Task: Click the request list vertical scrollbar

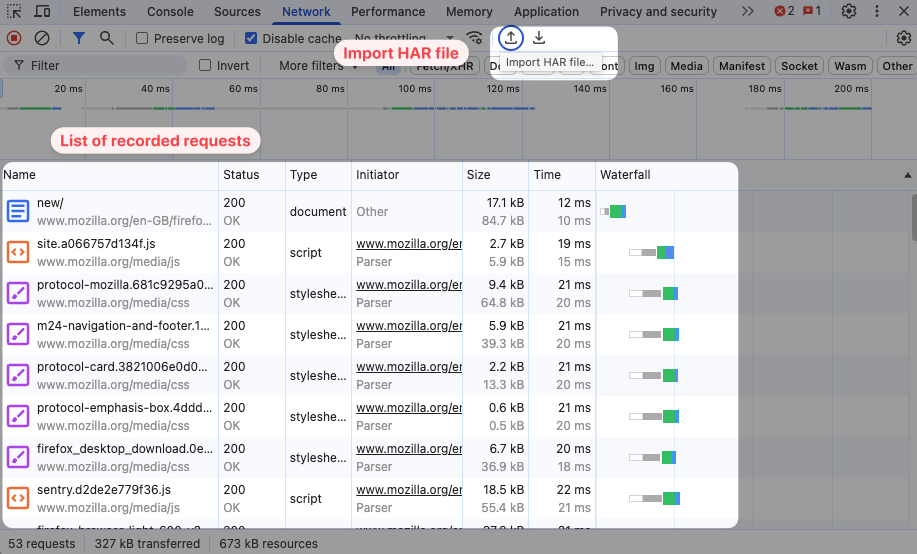Action: point(914,218)
